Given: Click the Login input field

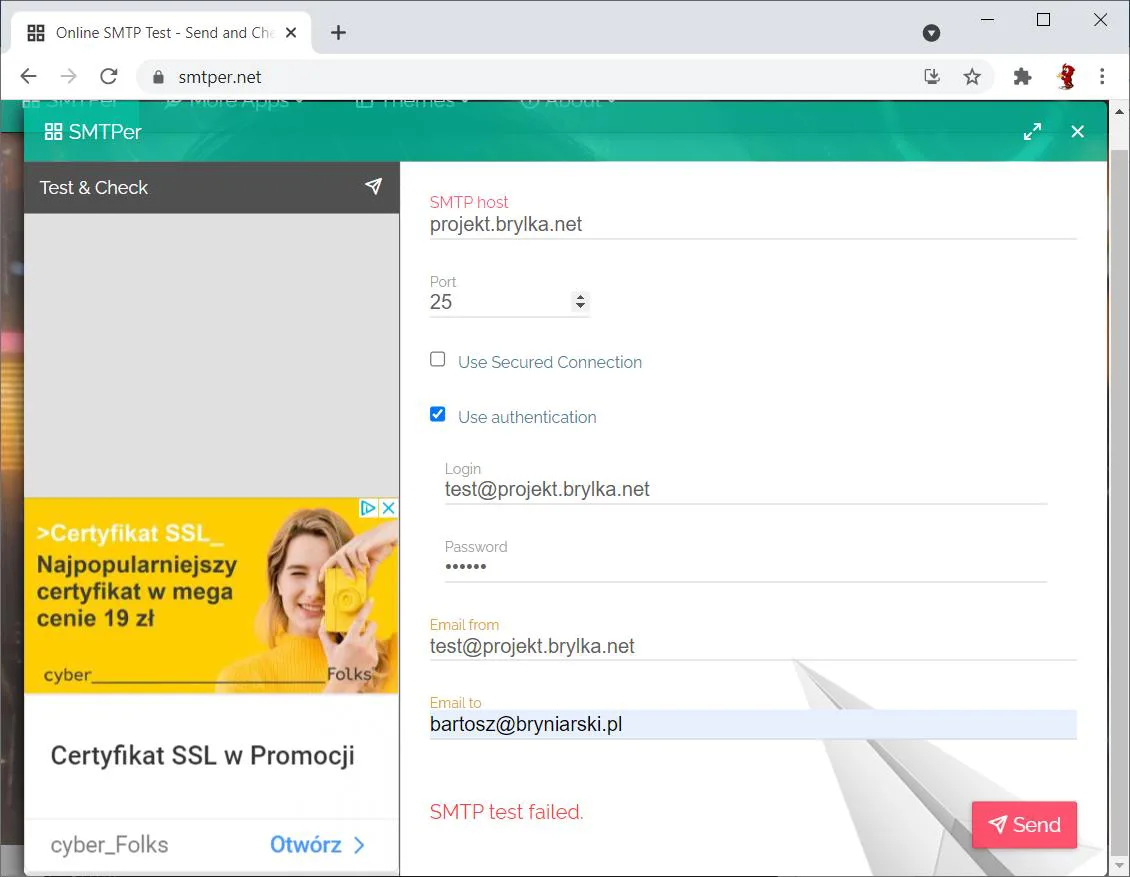Looking at the screenshot, I should point(745,490).
